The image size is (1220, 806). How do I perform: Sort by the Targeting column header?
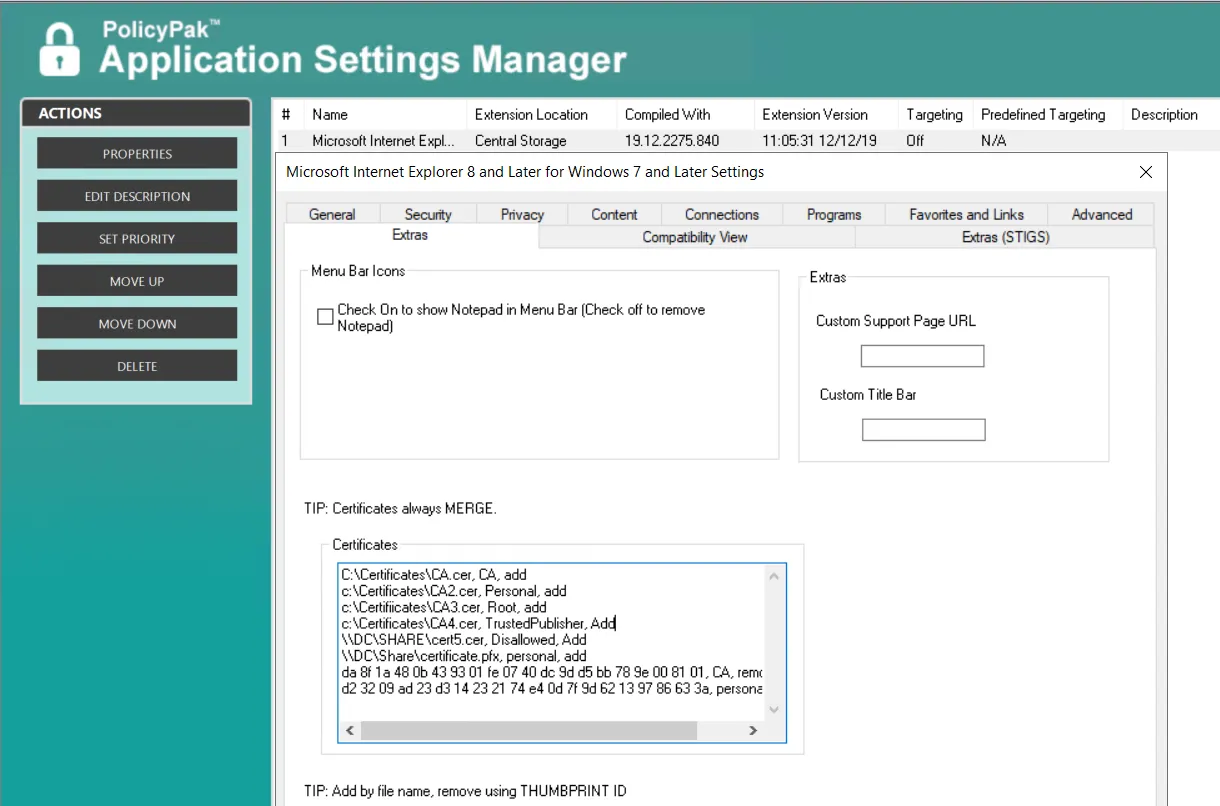(935, 114)
